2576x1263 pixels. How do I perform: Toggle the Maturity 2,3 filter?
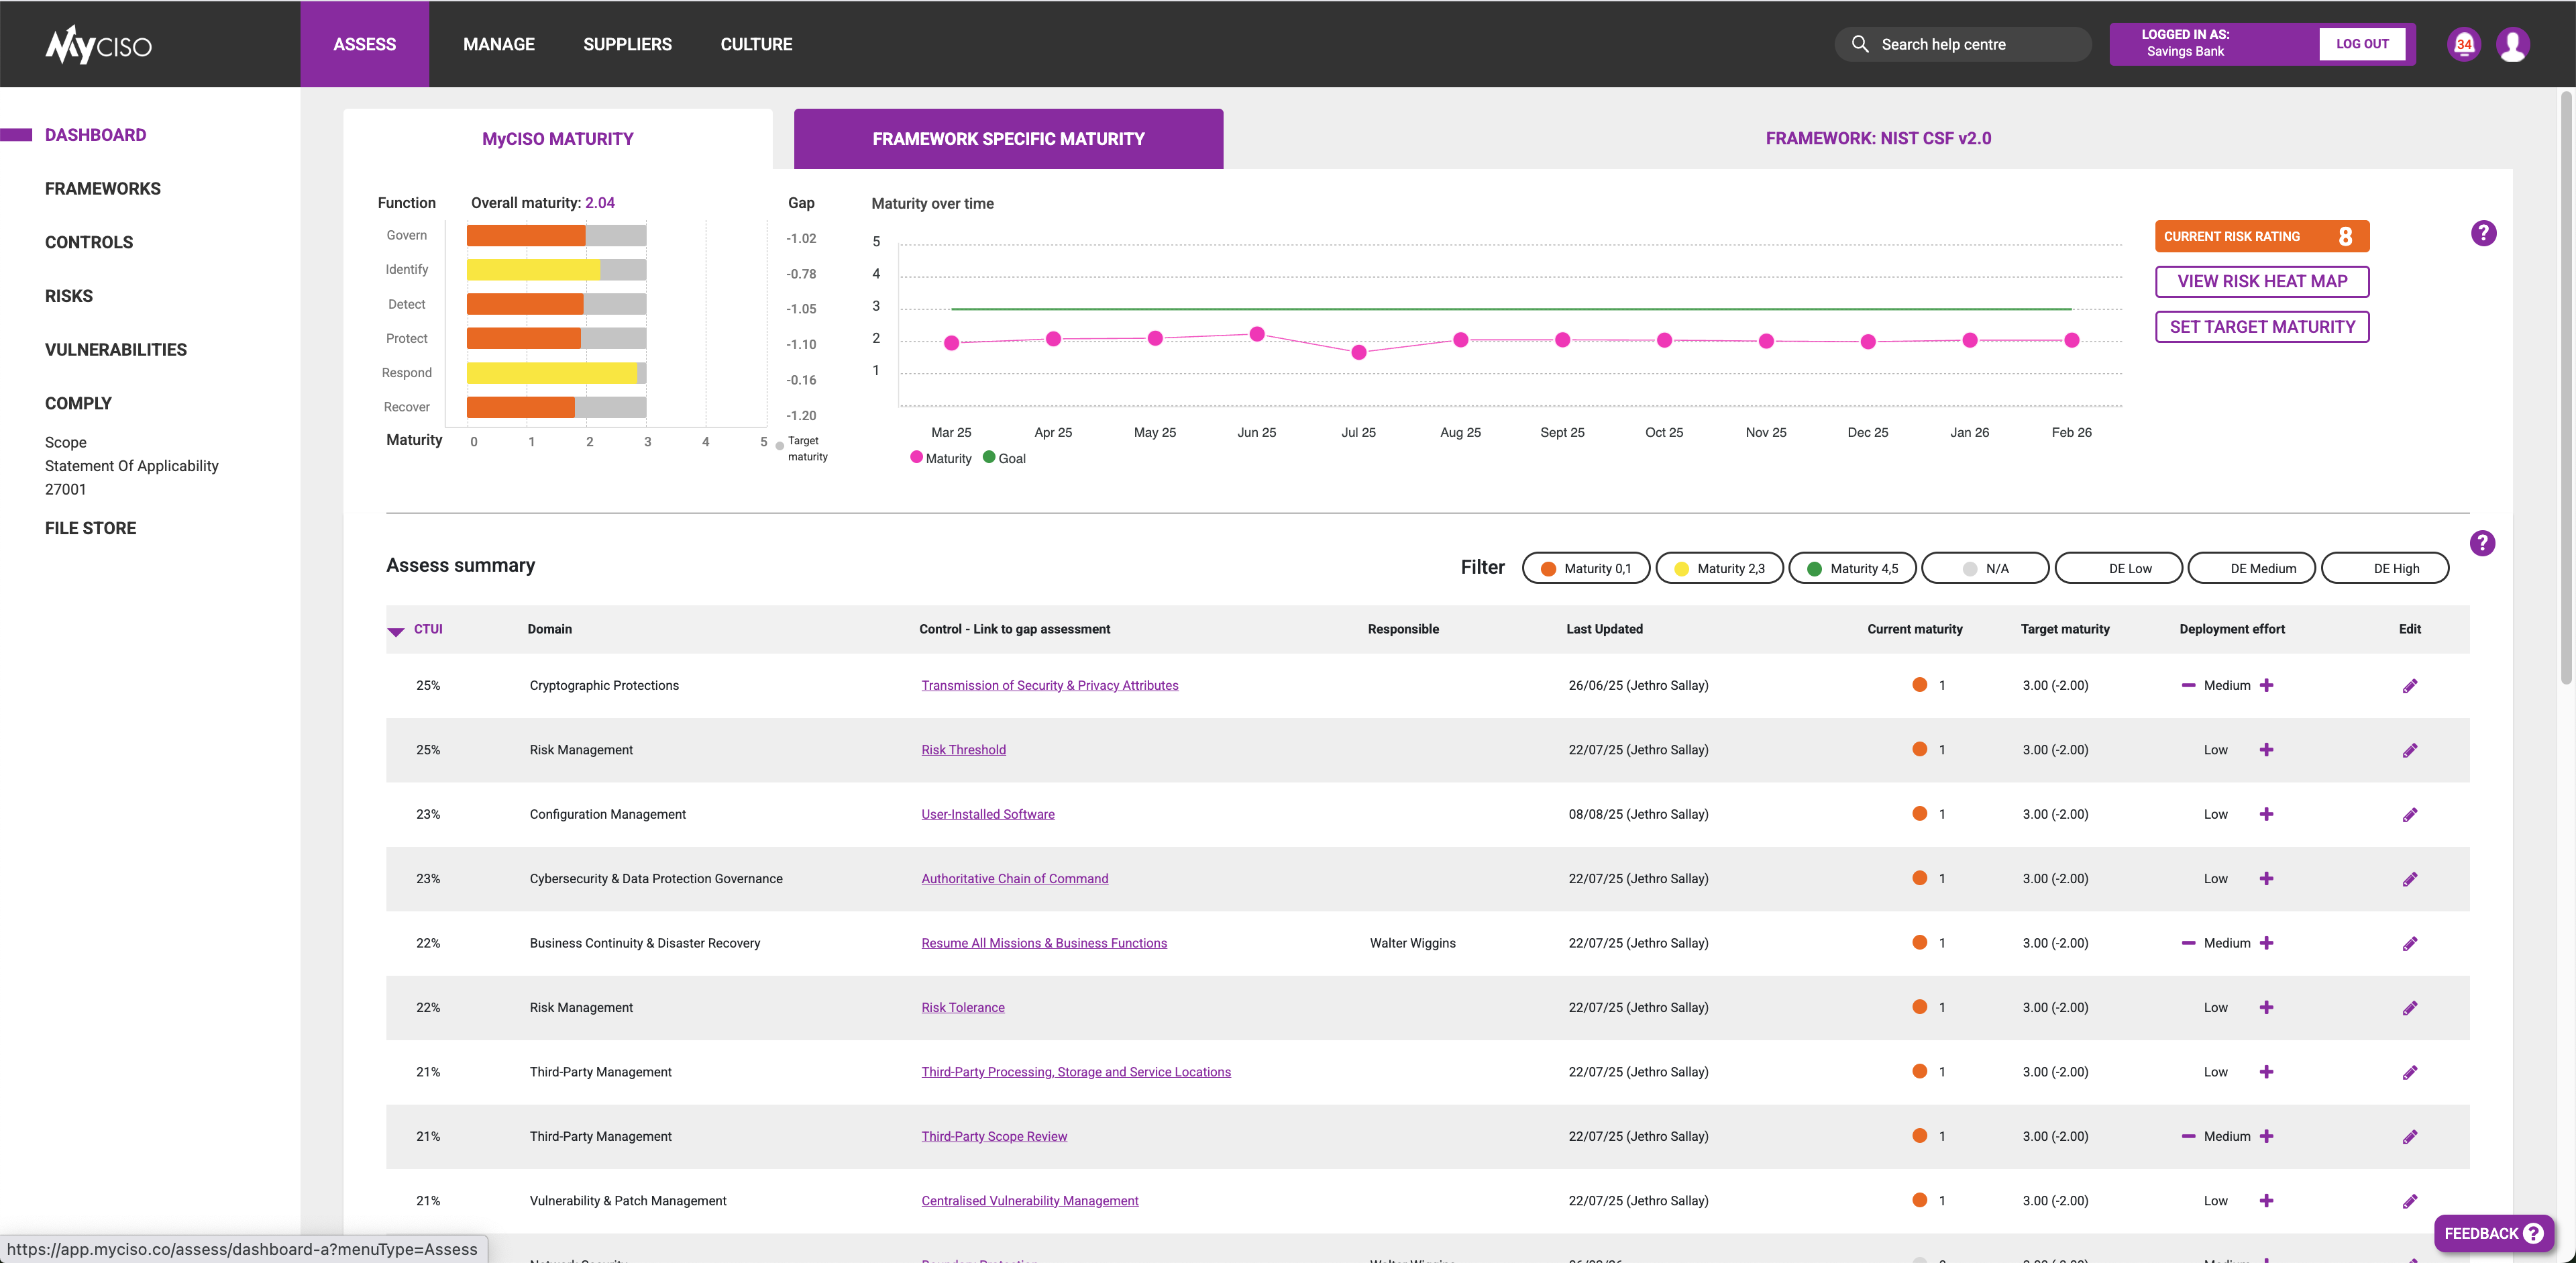(1720, 568)
